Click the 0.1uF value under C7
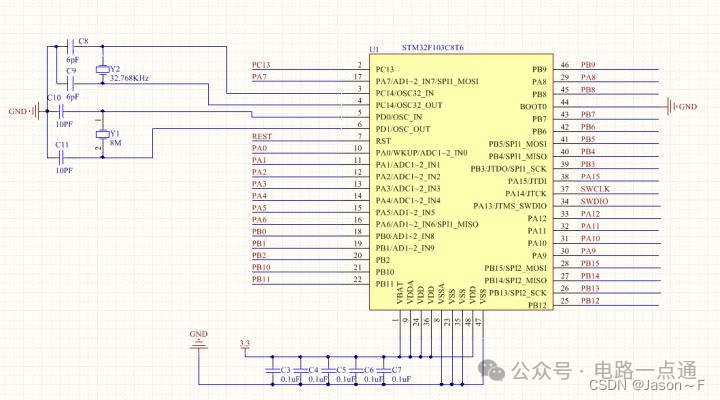This screenshot has height=400, width=720. point(401,379)
